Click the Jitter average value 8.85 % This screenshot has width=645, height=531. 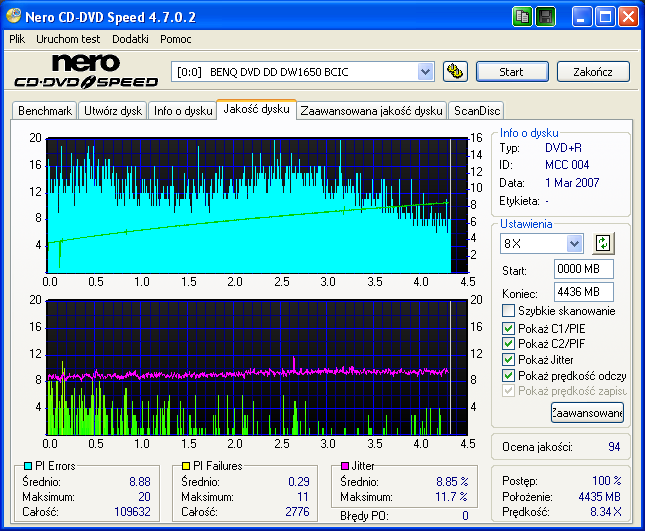pos(452,482)
